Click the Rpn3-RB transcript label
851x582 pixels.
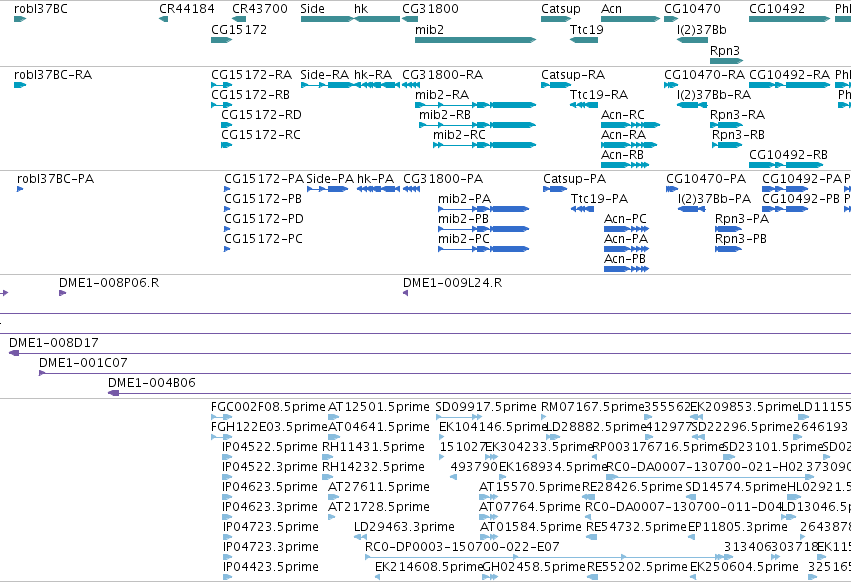coord(738,135)
